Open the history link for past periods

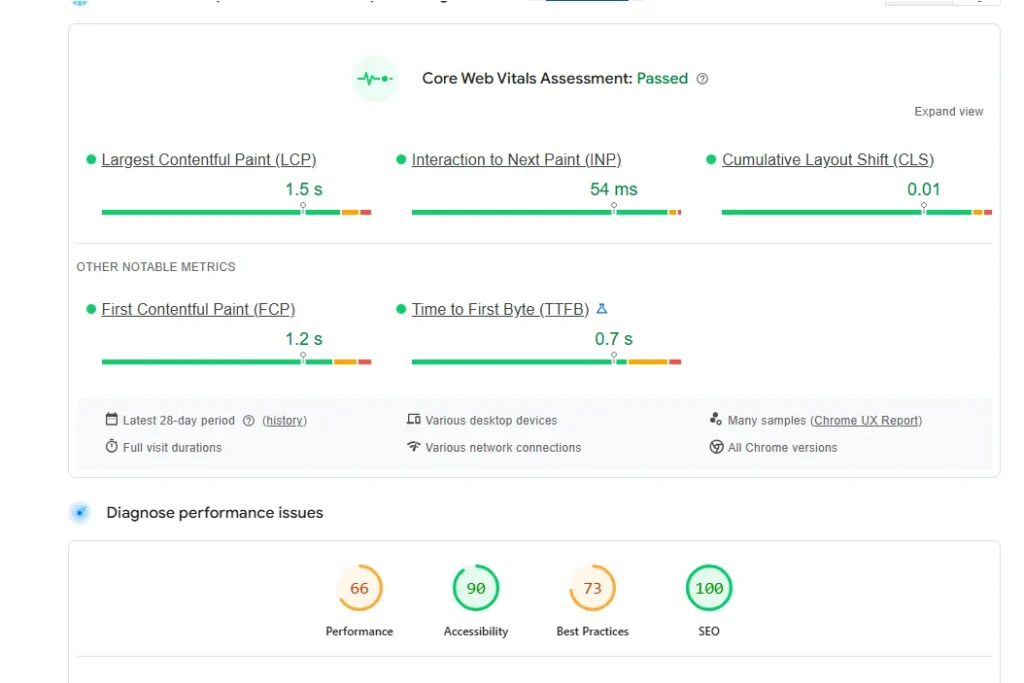coord(284,420)
